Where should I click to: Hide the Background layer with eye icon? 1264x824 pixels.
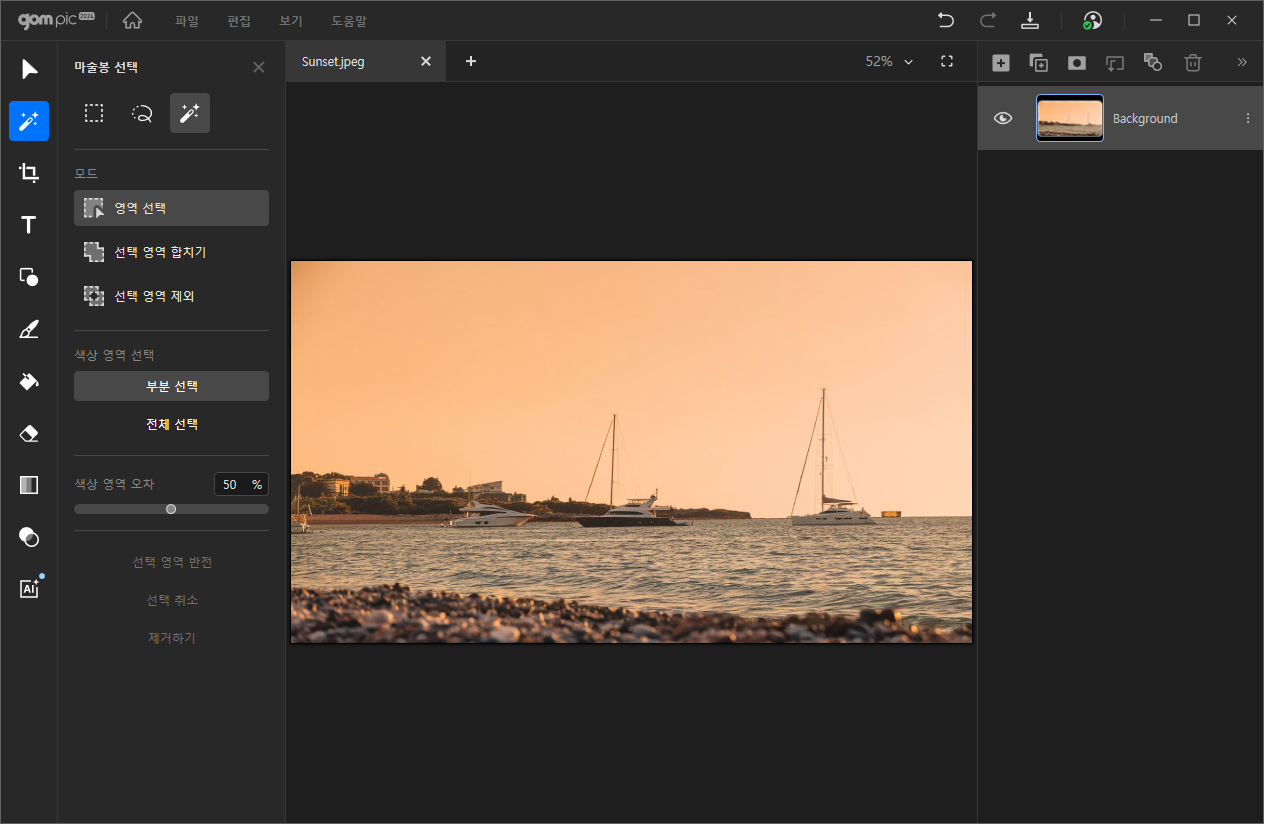click(1003, 118)
